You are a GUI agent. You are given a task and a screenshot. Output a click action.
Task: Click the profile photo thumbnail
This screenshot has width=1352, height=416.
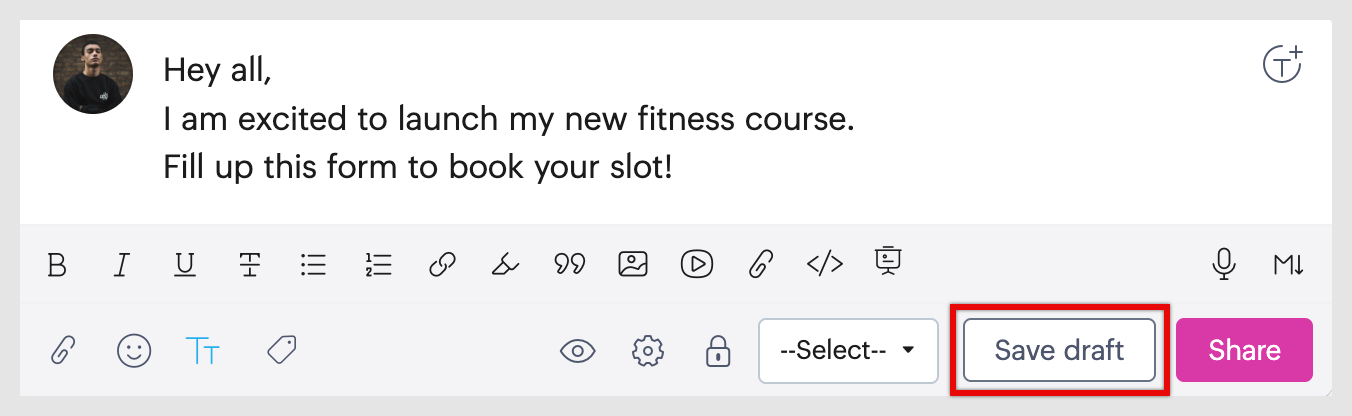(93, 74)
